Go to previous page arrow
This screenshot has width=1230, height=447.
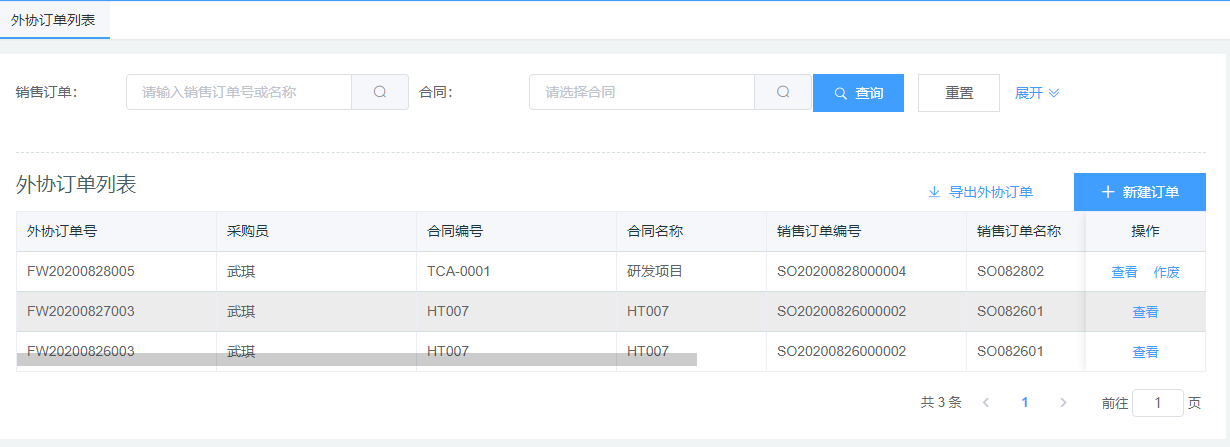pos(986,403)
